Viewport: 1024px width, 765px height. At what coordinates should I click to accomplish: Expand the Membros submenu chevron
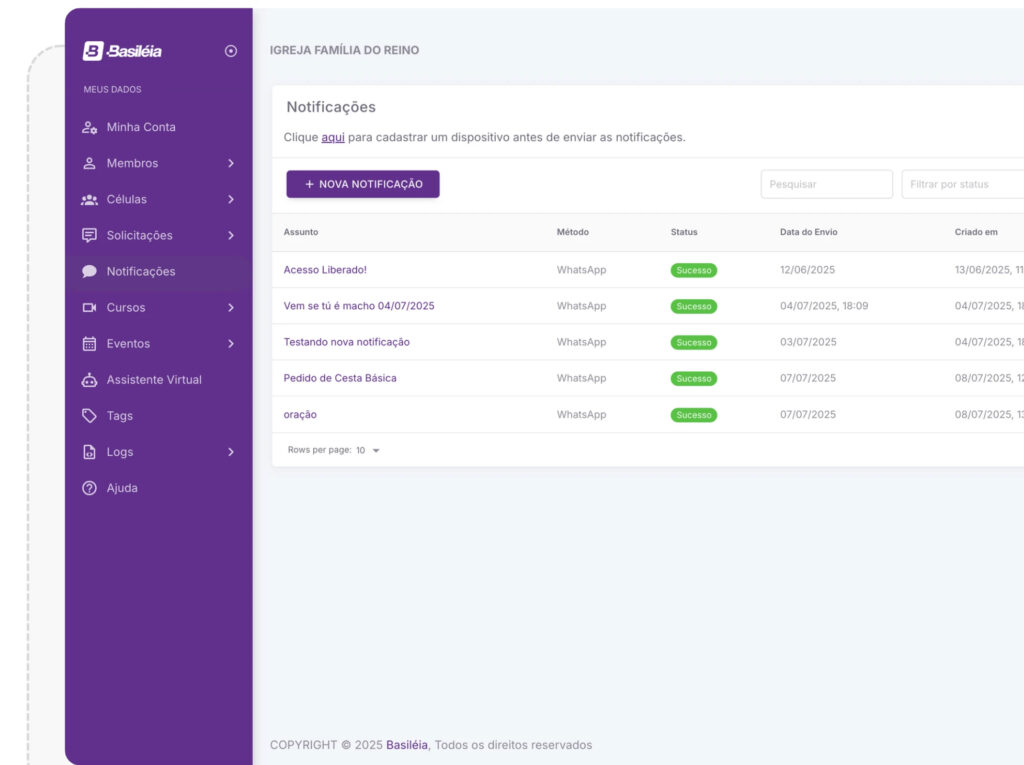(231, 164)
